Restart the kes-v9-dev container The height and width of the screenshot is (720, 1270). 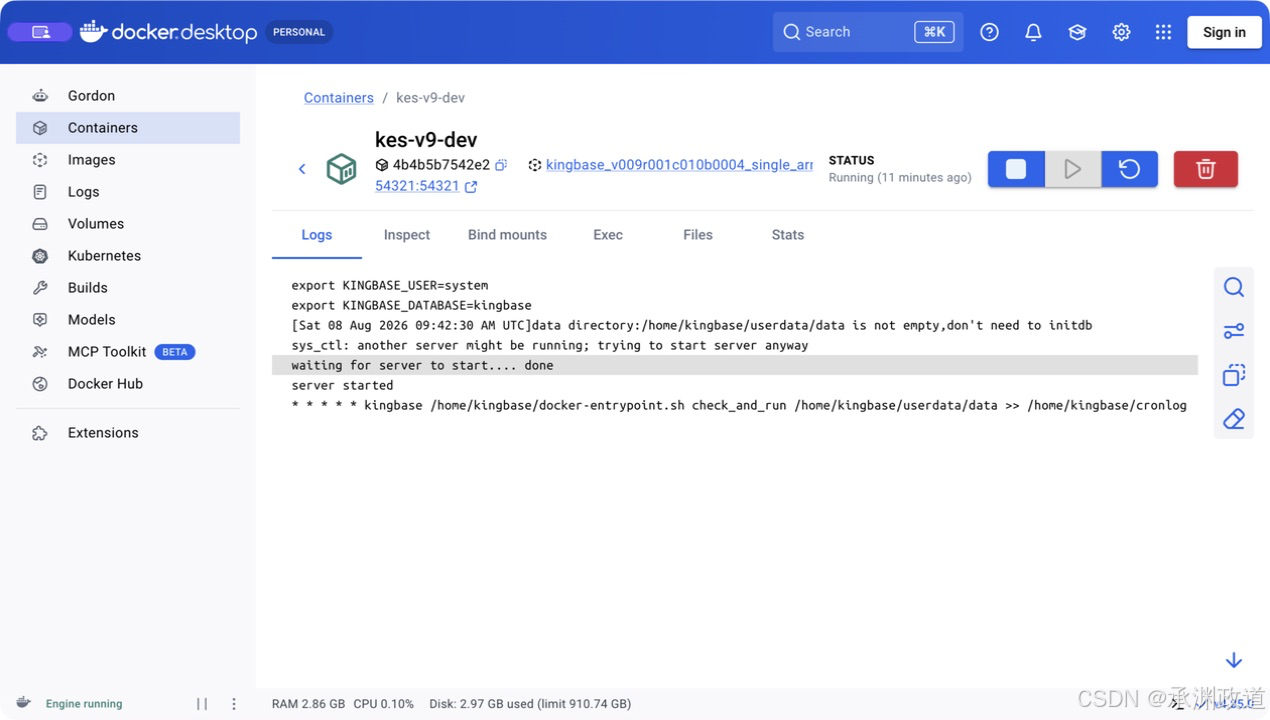(x=1130, y=169)
